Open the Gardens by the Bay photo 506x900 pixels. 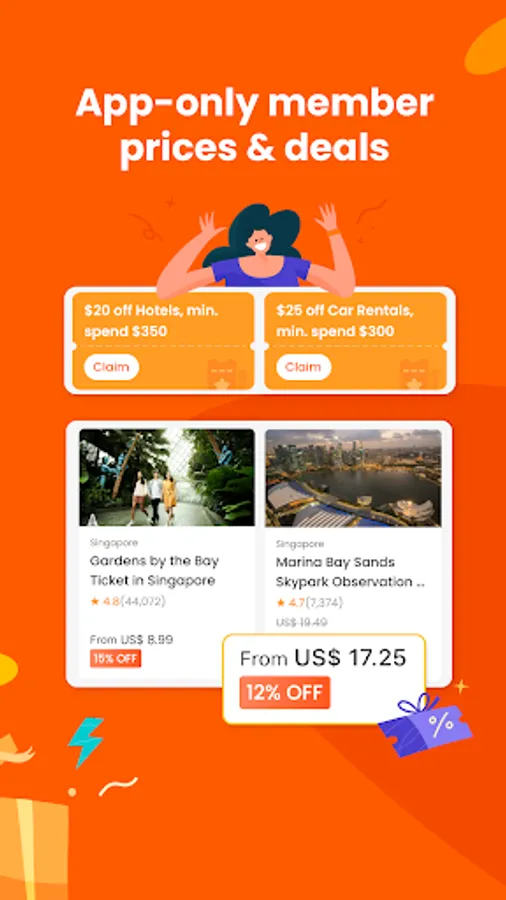pyautogui.click(x=167, y=477)
